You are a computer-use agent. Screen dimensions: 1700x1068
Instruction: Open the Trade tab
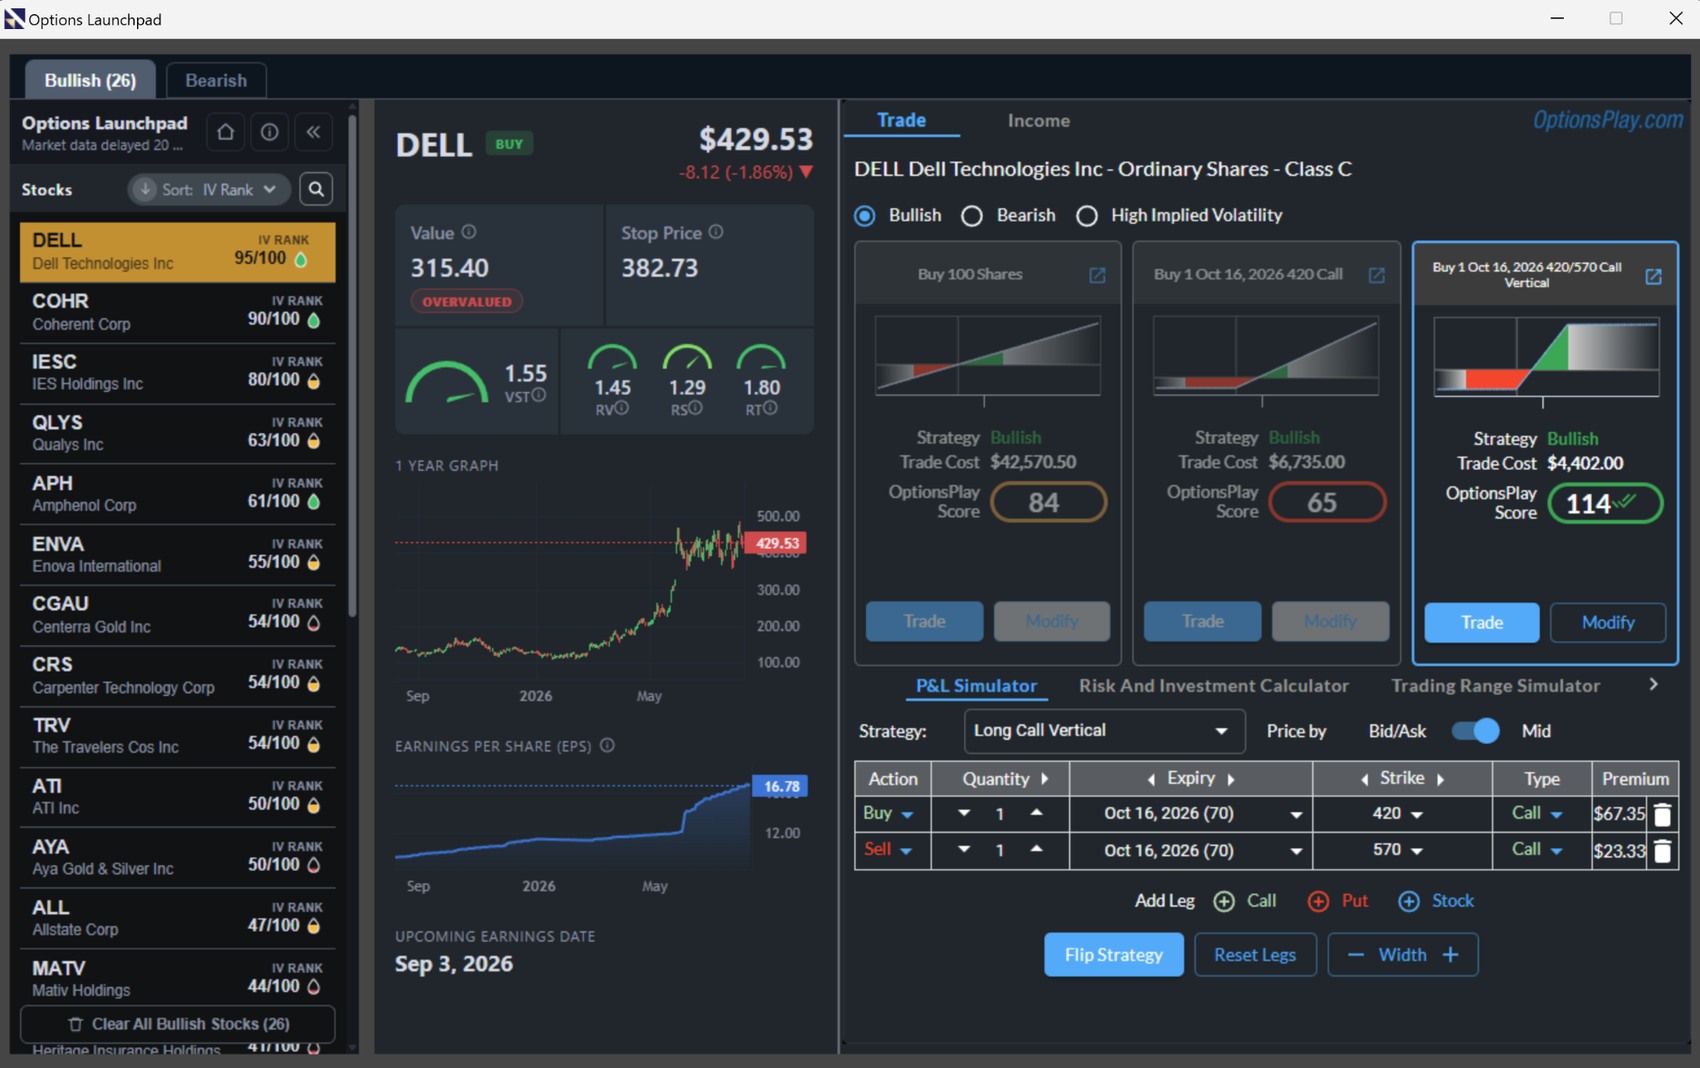(901, 120)
